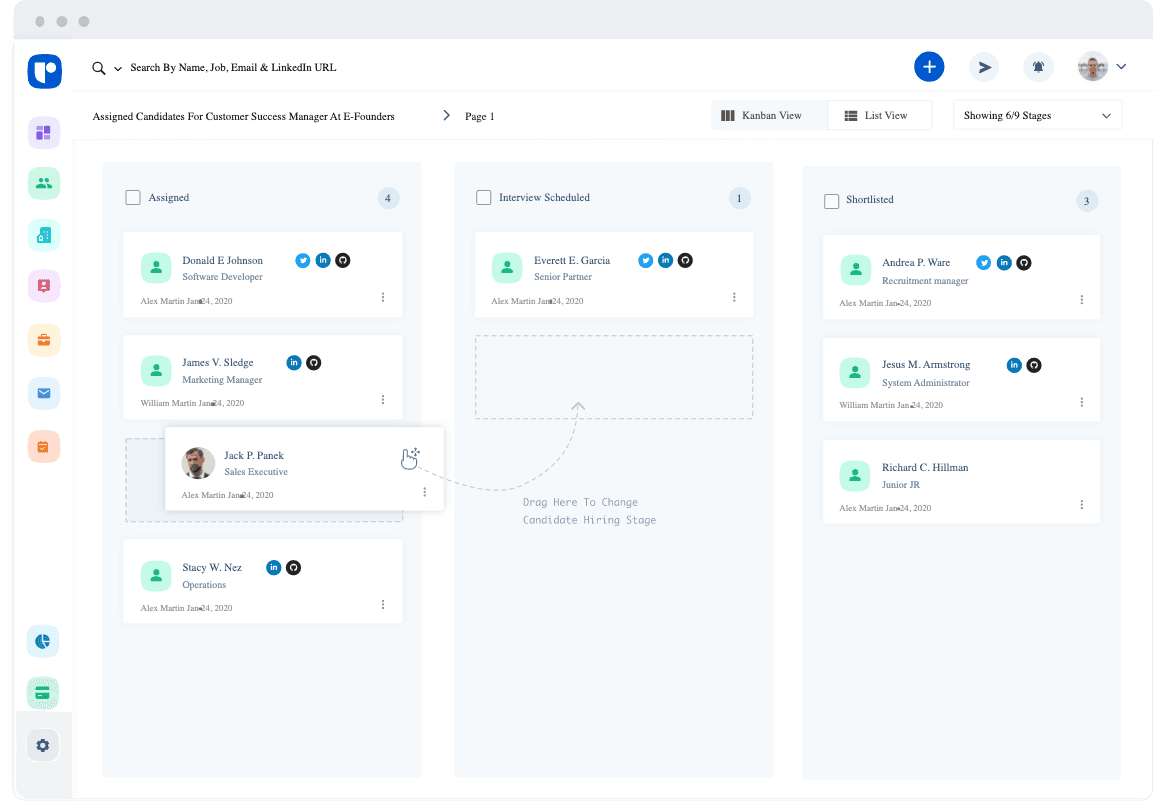Image resolution: width=1158 pixels, height=811 pixels.
Task: Check the Shortlisted column checkbox
Action: (x=831, y=201)
